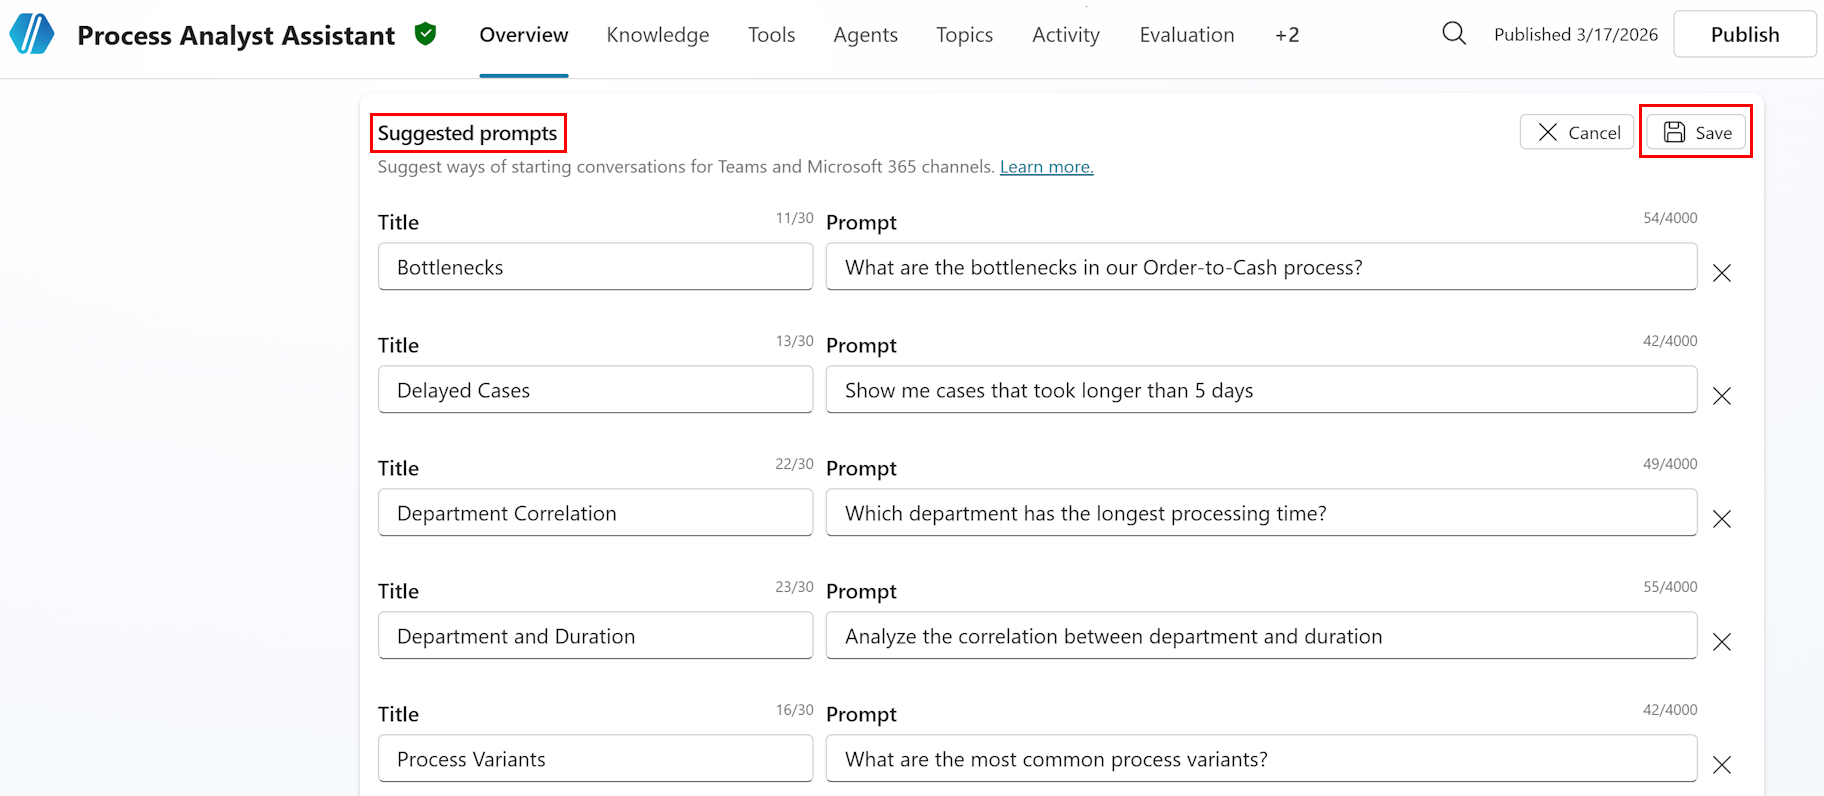Image resolution: width=1824 pixels, height=796 pixels.
Task: Click the Suggested prompts heading
Action: tap(467, 133)
